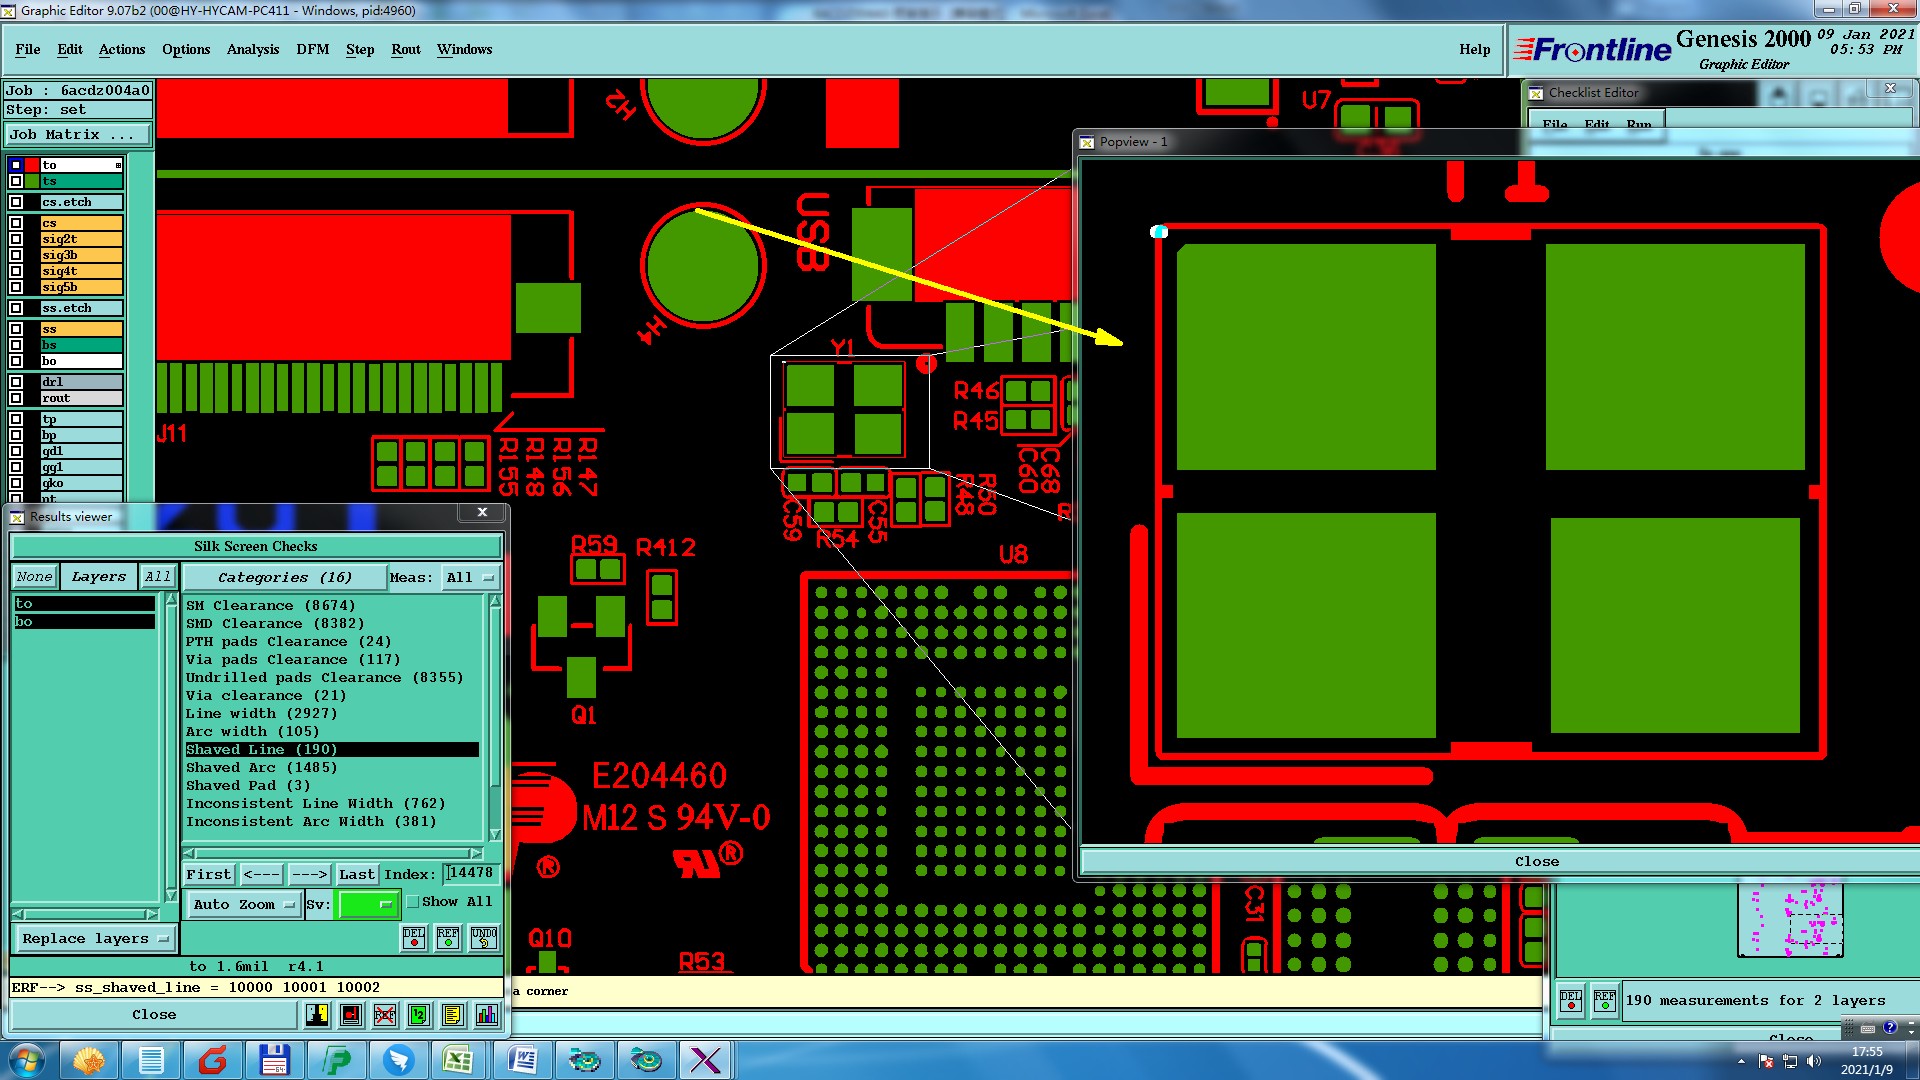The image size is (1920, 1080).
Task: Open the green Sv severity dropdown
Action: [x=368, y=904]
